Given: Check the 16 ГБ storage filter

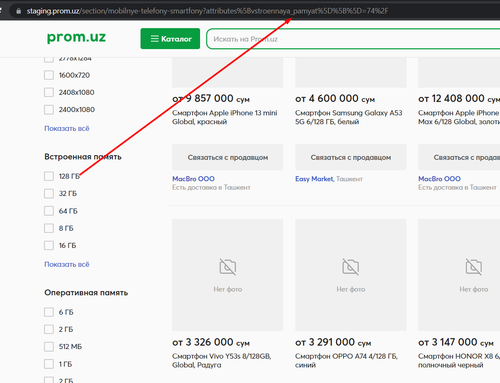Looking at the screenshot, I should point(49,245).
